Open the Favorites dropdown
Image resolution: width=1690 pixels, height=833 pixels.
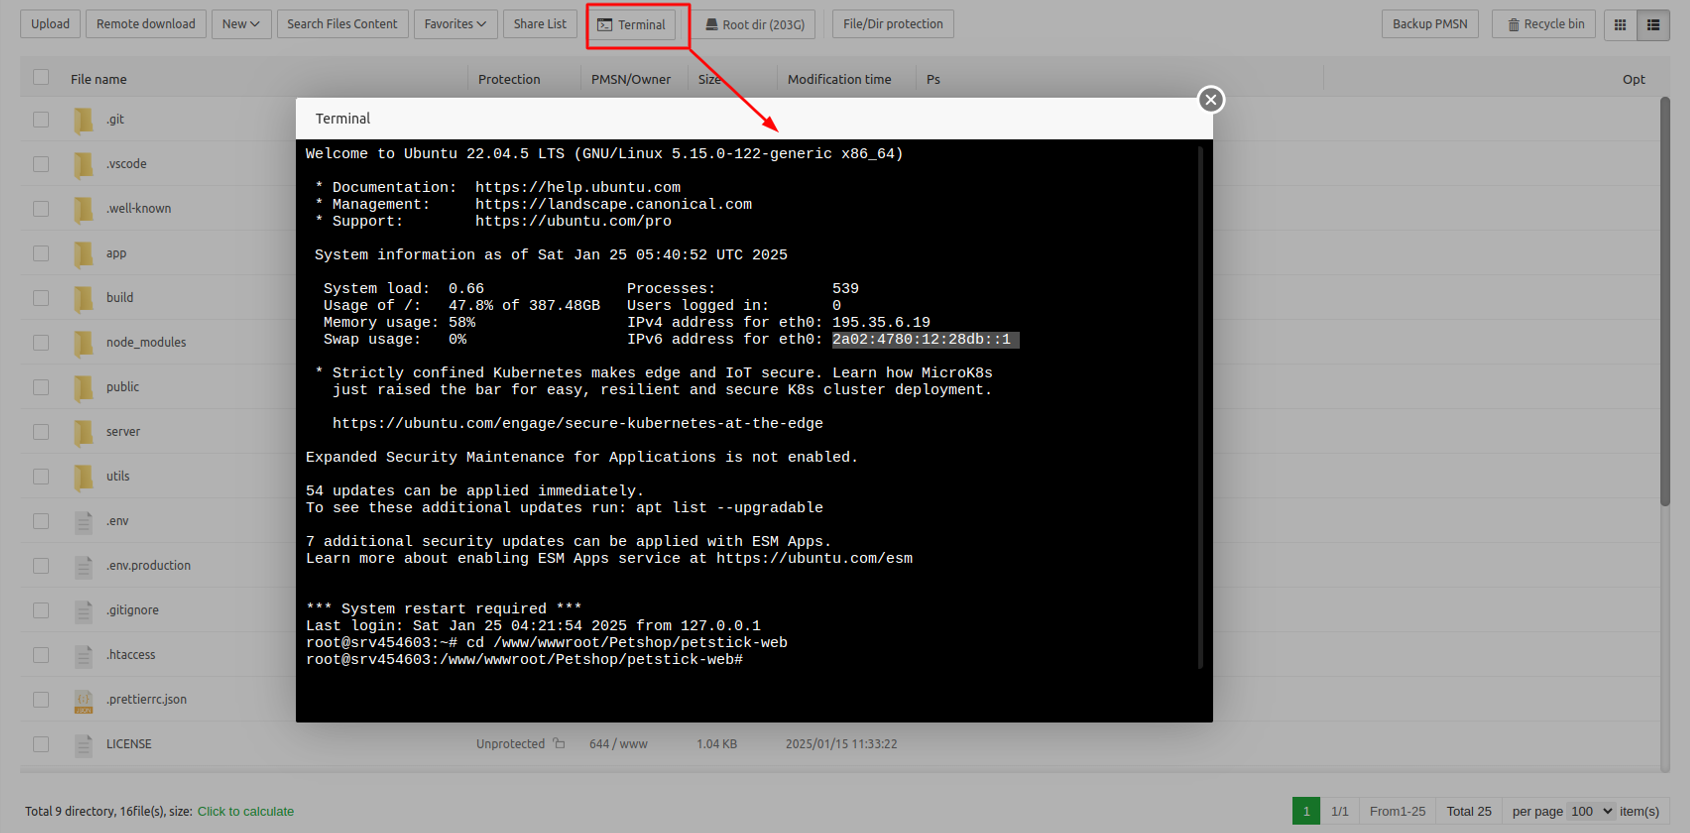(455, 24)
